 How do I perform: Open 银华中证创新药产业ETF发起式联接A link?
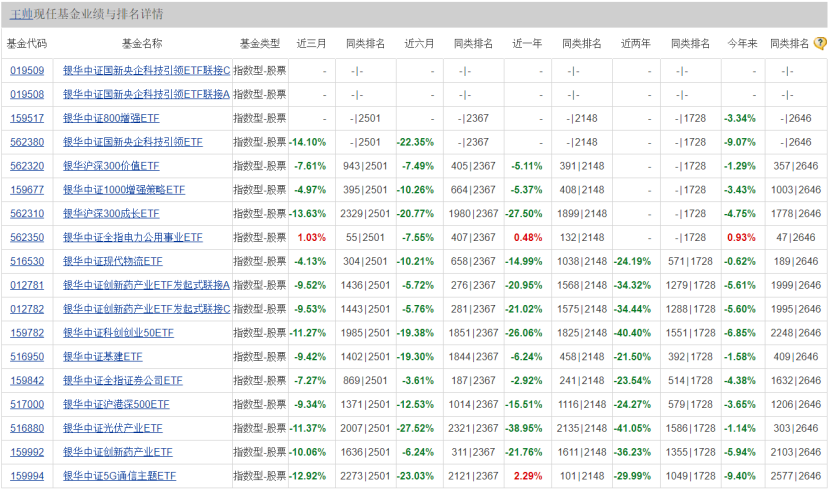146,285
